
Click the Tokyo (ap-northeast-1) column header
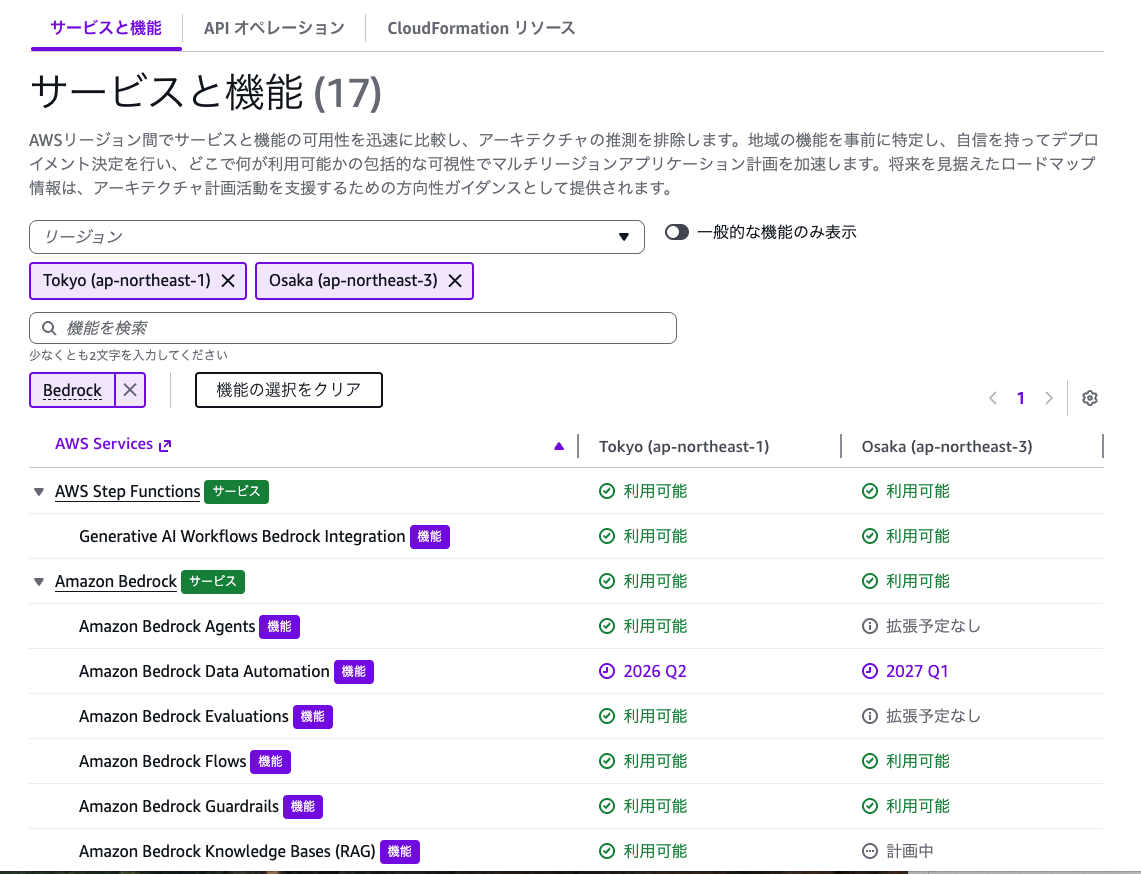[684, 446]
